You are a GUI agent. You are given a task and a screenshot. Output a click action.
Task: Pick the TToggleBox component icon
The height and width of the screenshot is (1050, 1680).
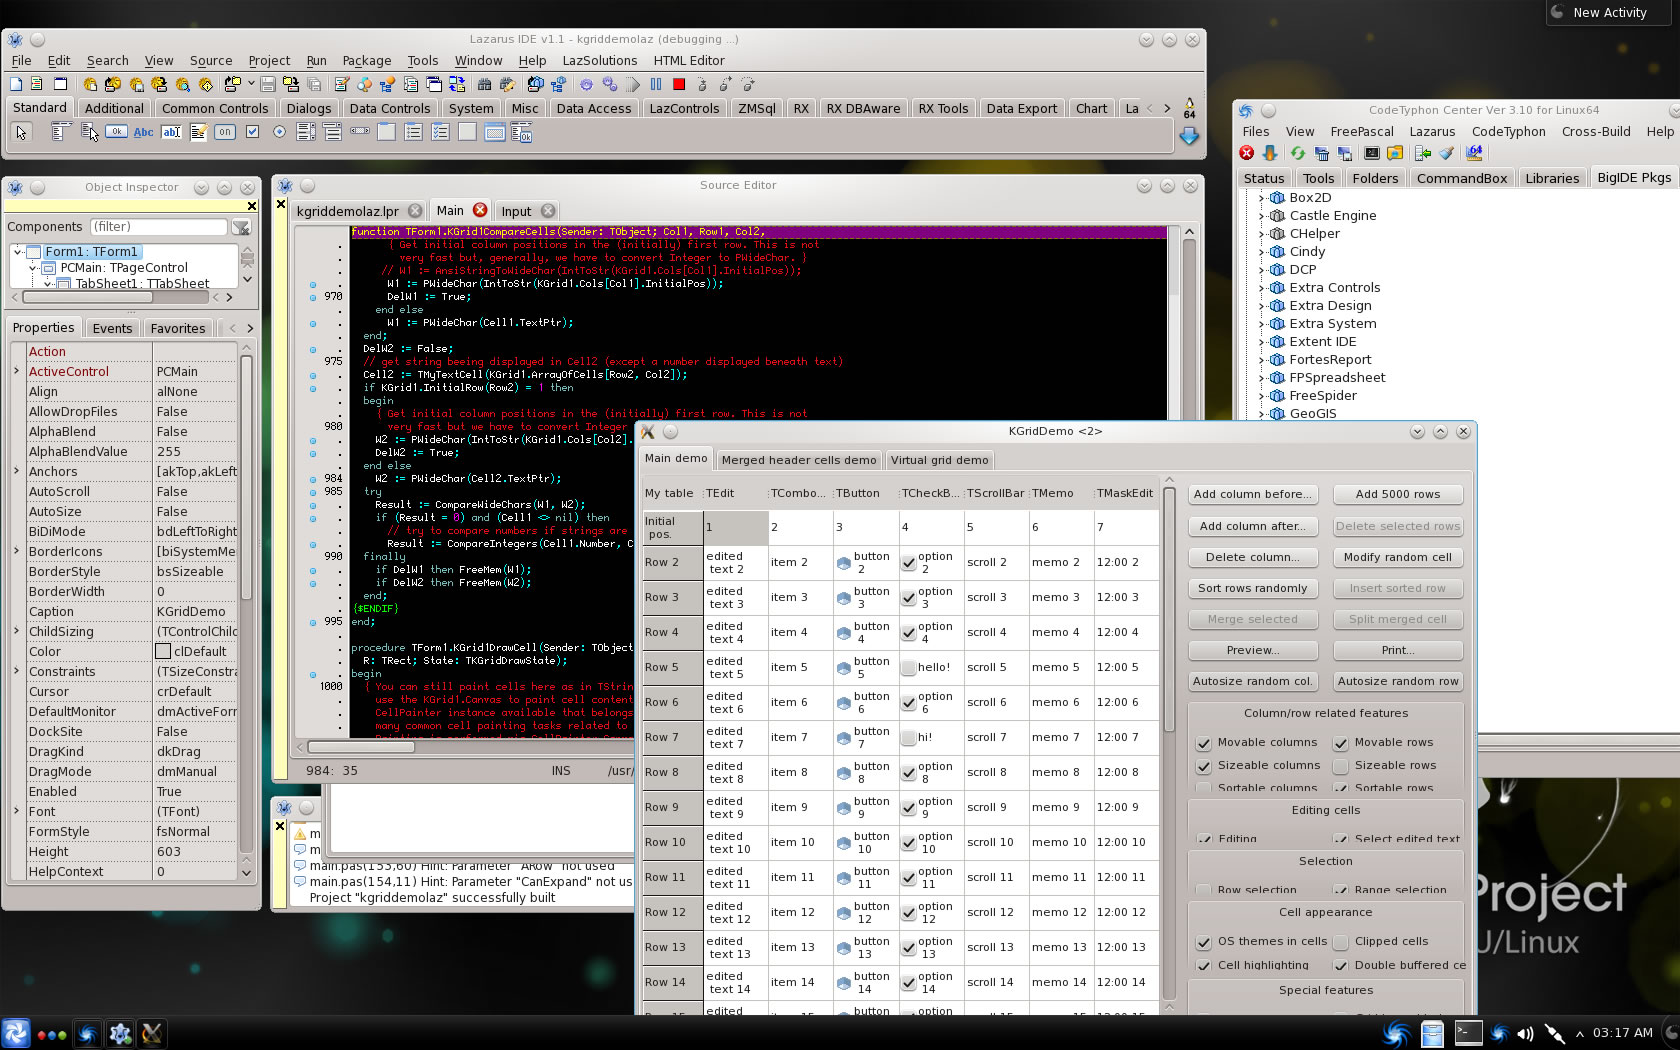(x=225, y=131)
